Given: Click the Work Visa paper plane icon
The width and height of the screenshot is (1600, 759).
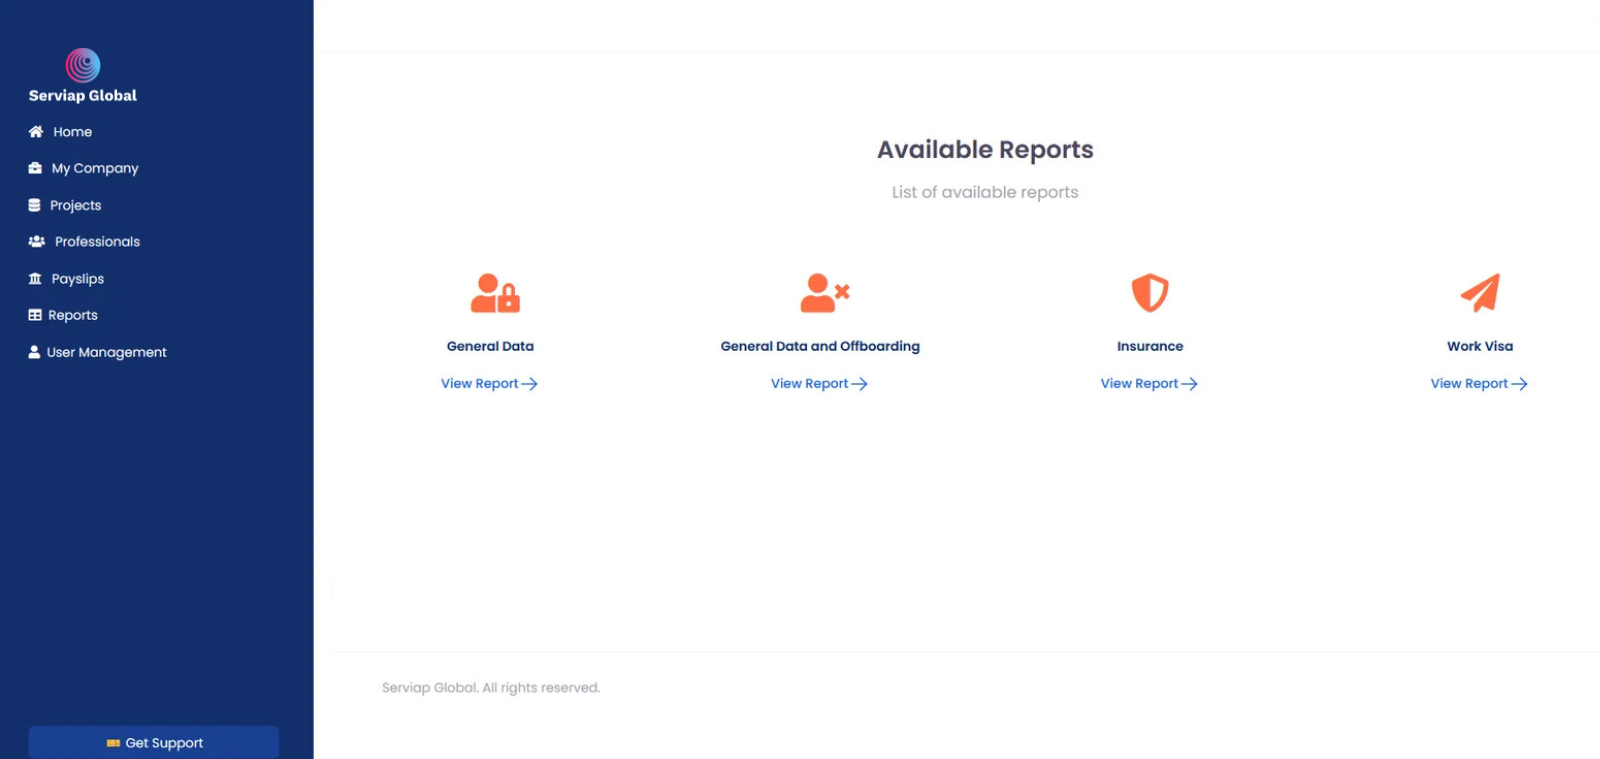Looking at the screenshot, I should click(x=1480, y=293).
